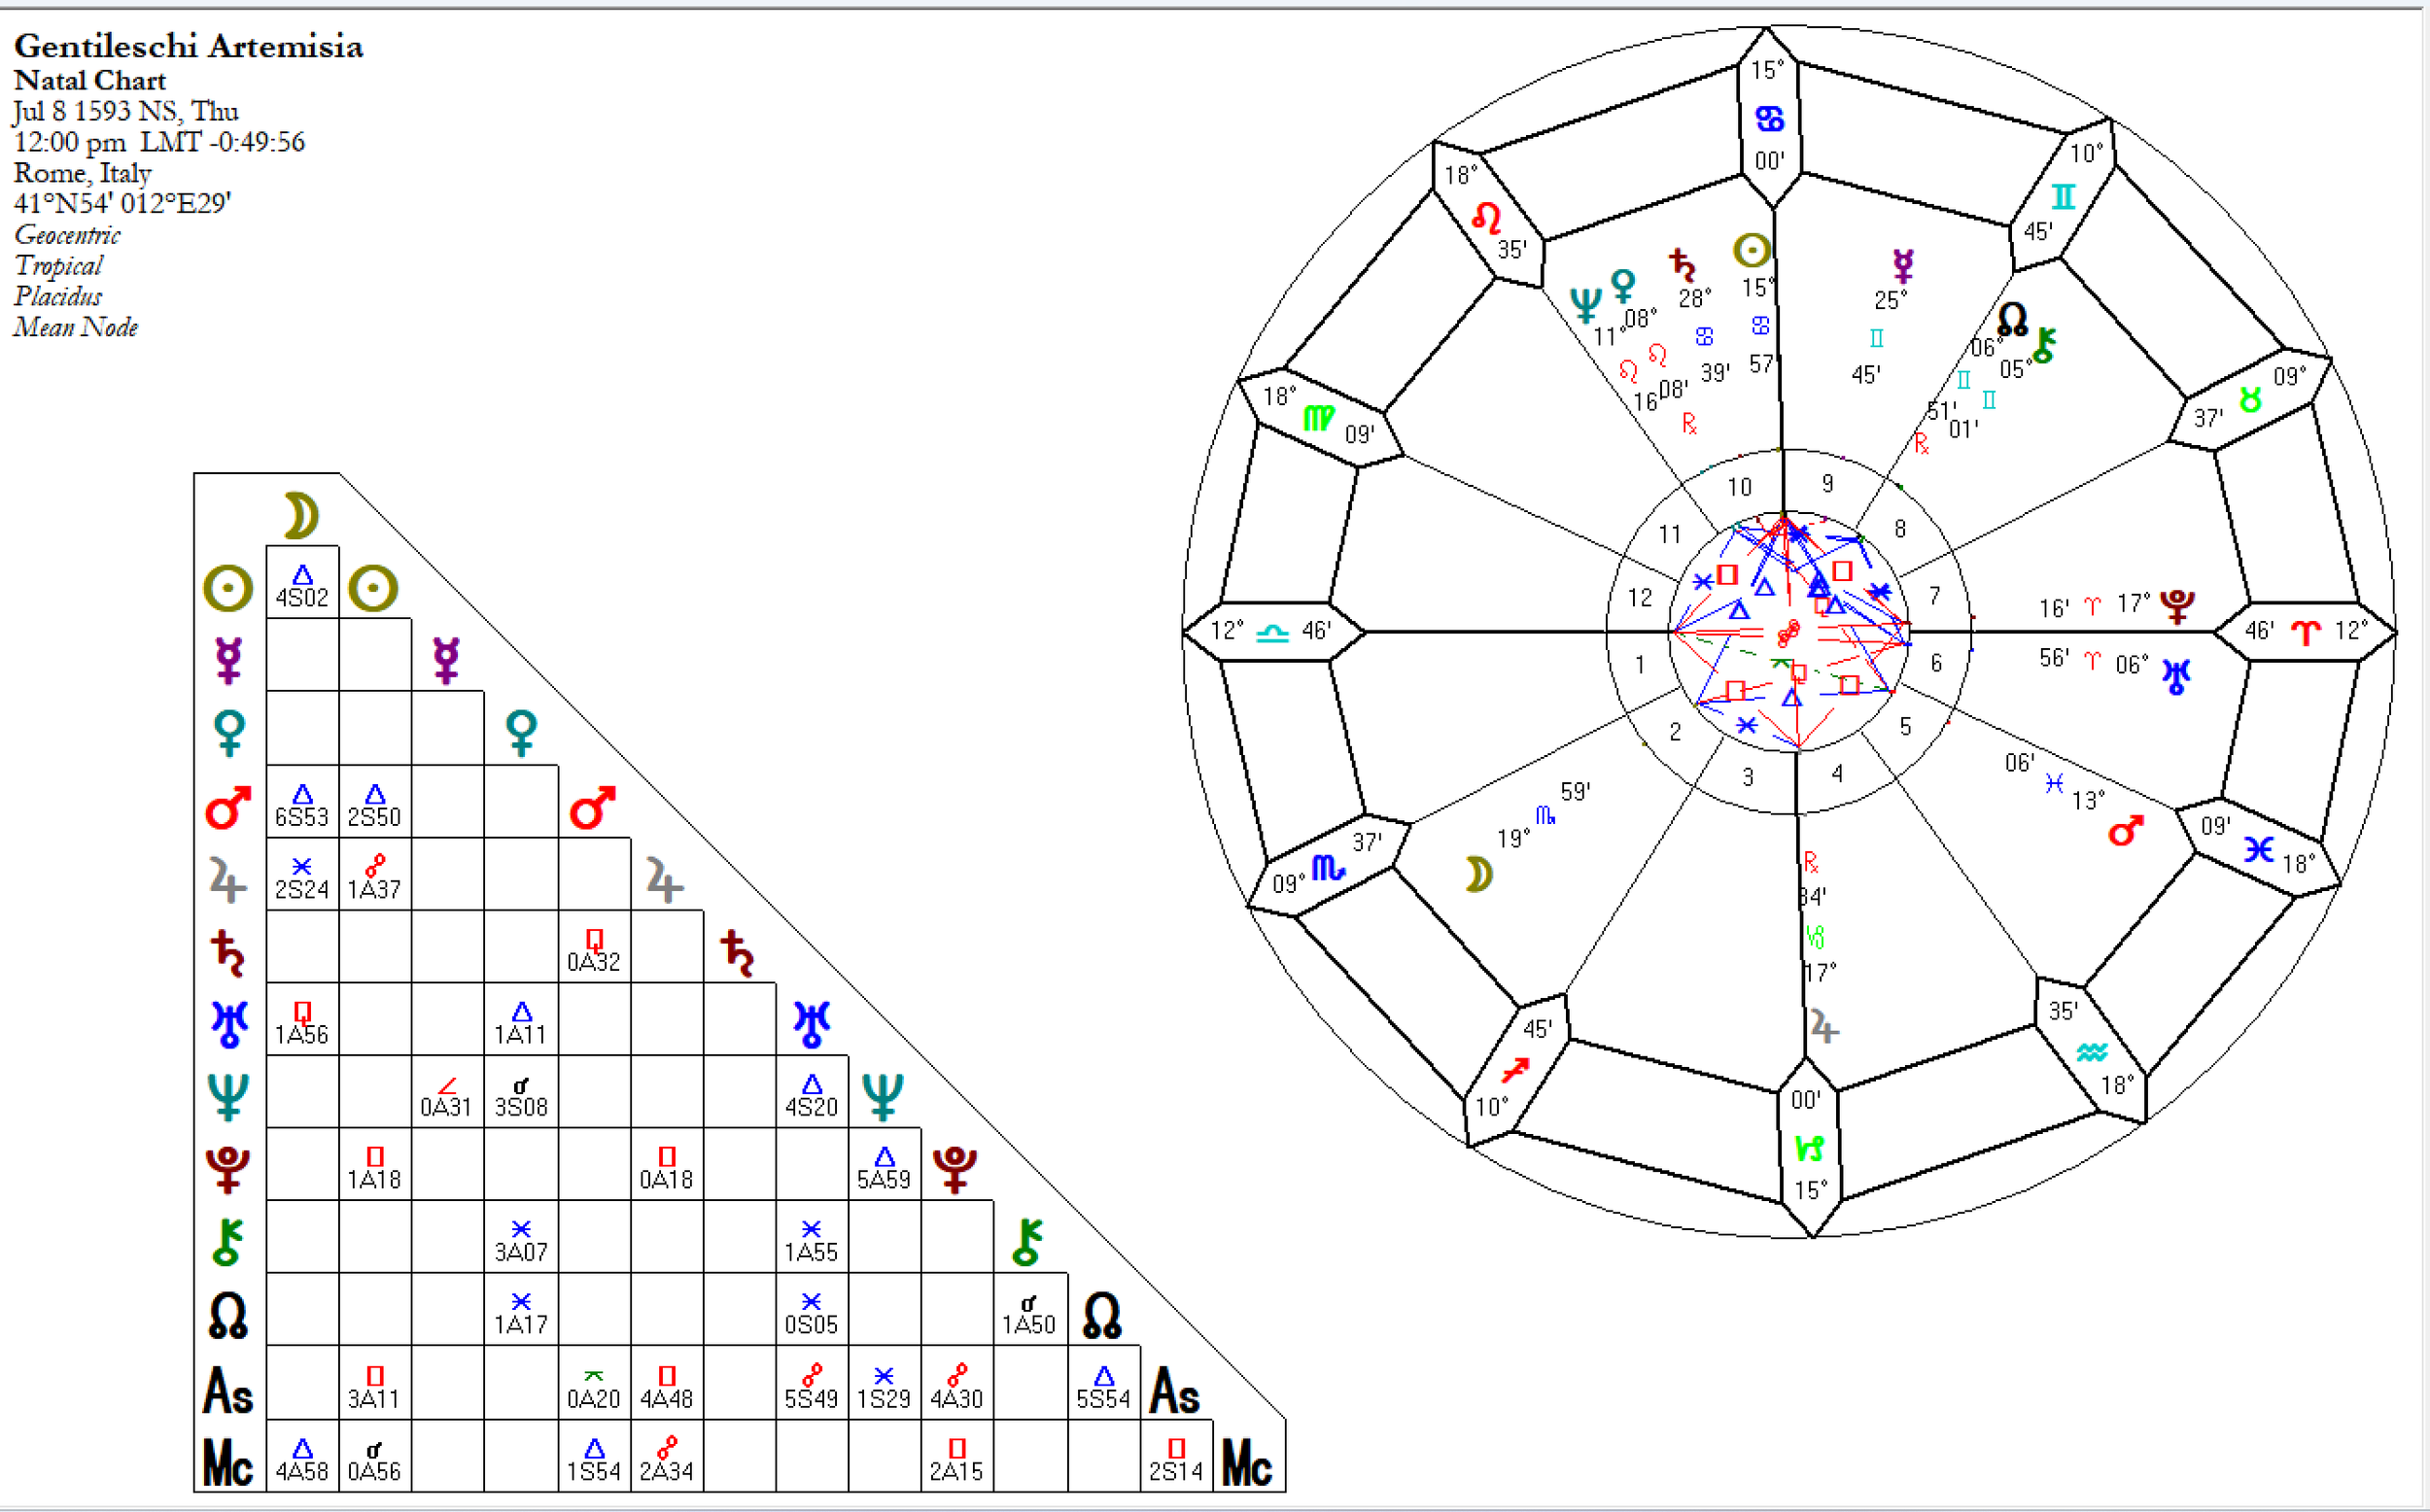Click the Neptune glyph in the chart wheel
Viewport: 2430px width, 1512px height.
[x=1585, y=305]
